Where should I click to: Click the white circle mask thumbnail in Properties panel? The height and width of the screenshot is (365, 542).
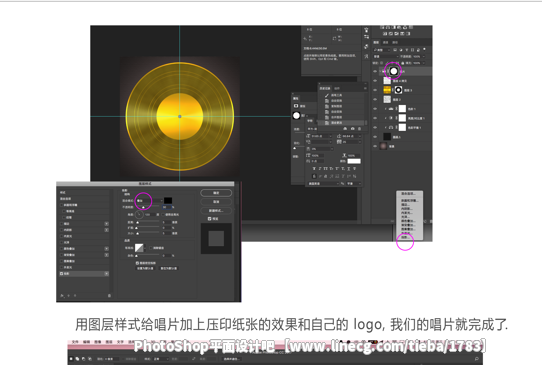[296, 116]
